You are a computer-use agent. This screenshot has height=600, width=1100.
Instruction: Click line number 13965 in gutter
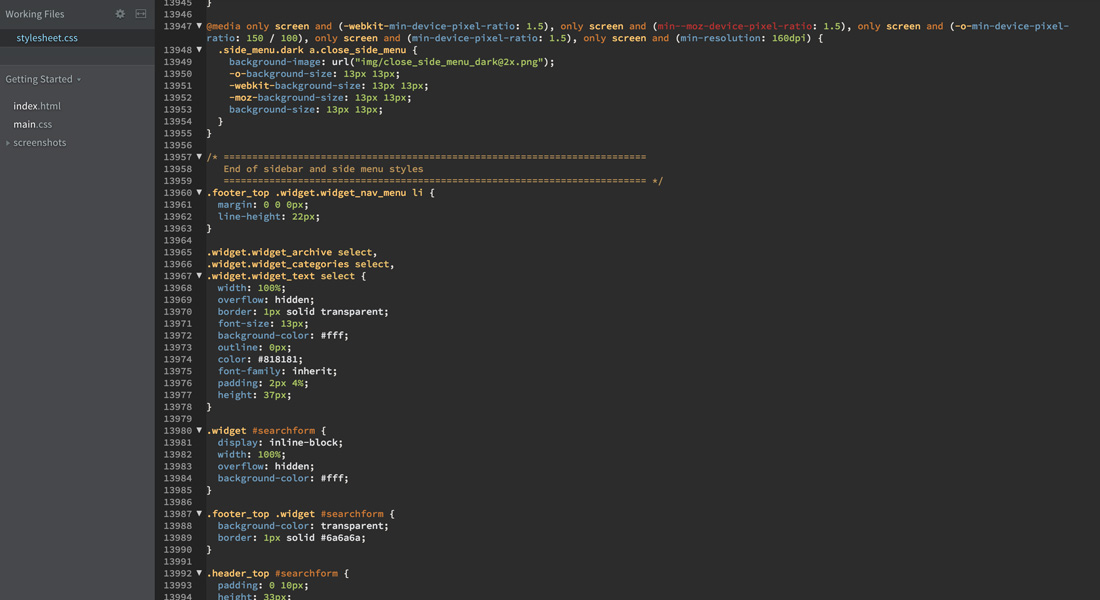click(x=177, y=252)
